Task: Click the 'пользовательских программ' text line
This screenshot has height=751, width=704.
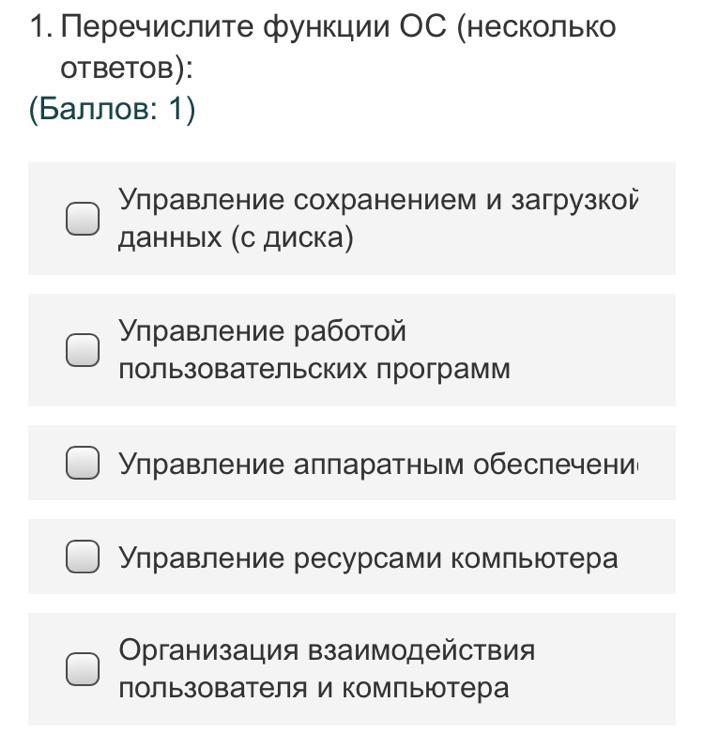Action: (313, 369)
